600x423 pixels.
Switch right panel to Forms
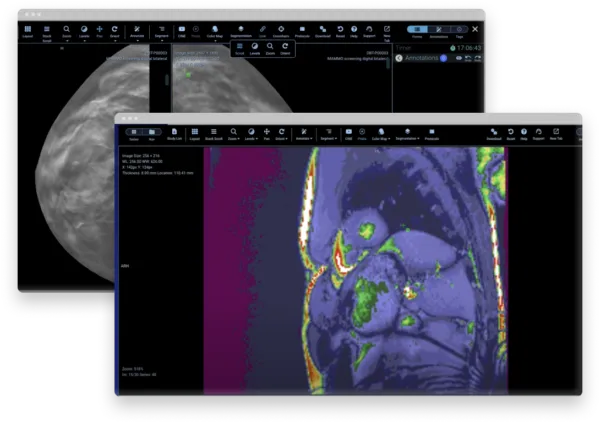point(417,29)
